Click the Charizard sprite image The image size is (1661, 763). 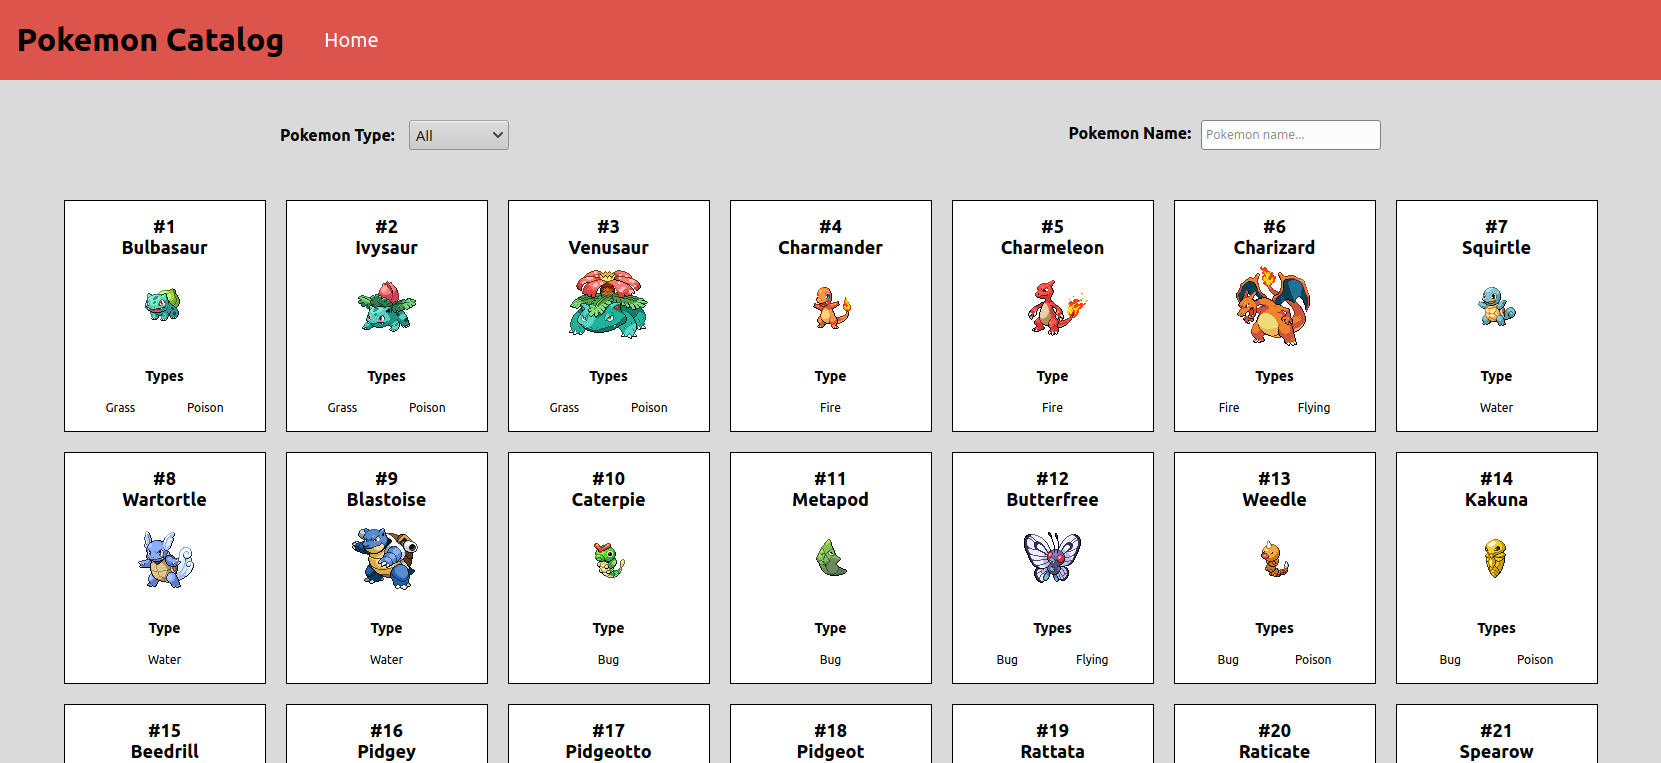tap(1274, 307)
